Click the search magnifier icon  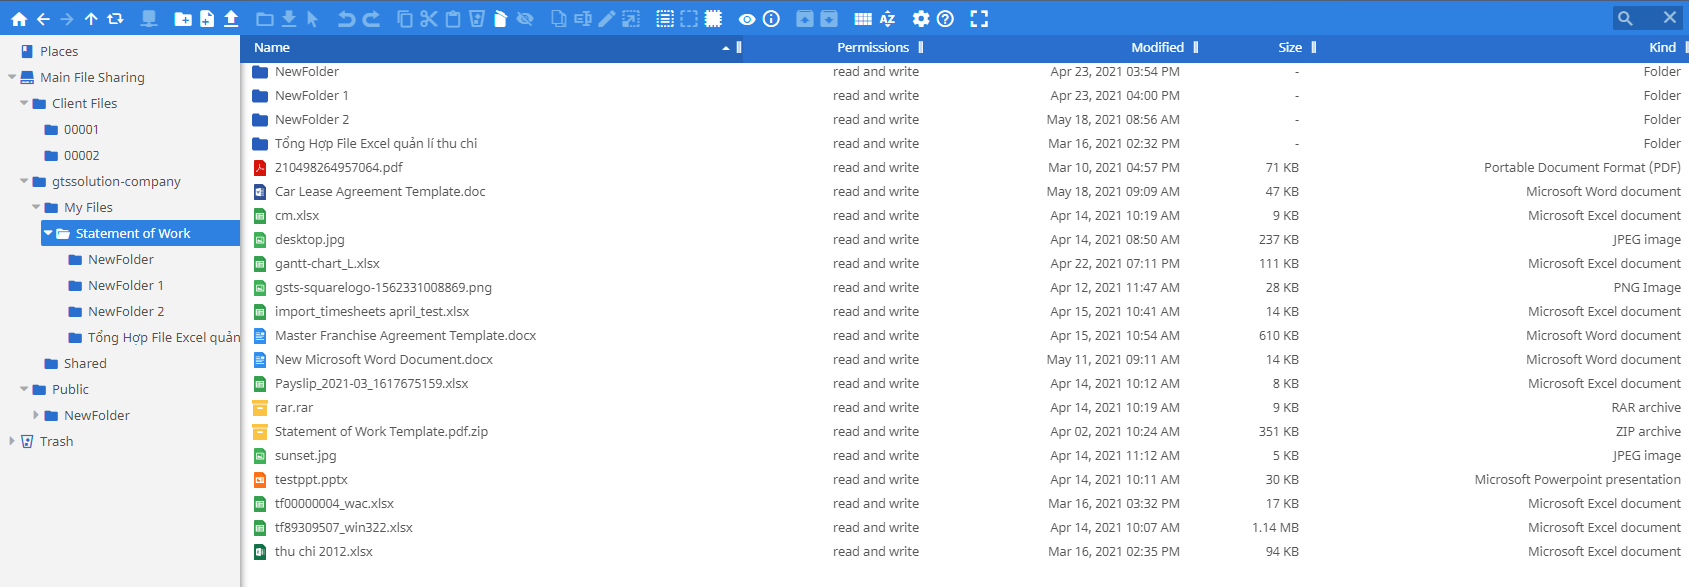(1625, 18)
